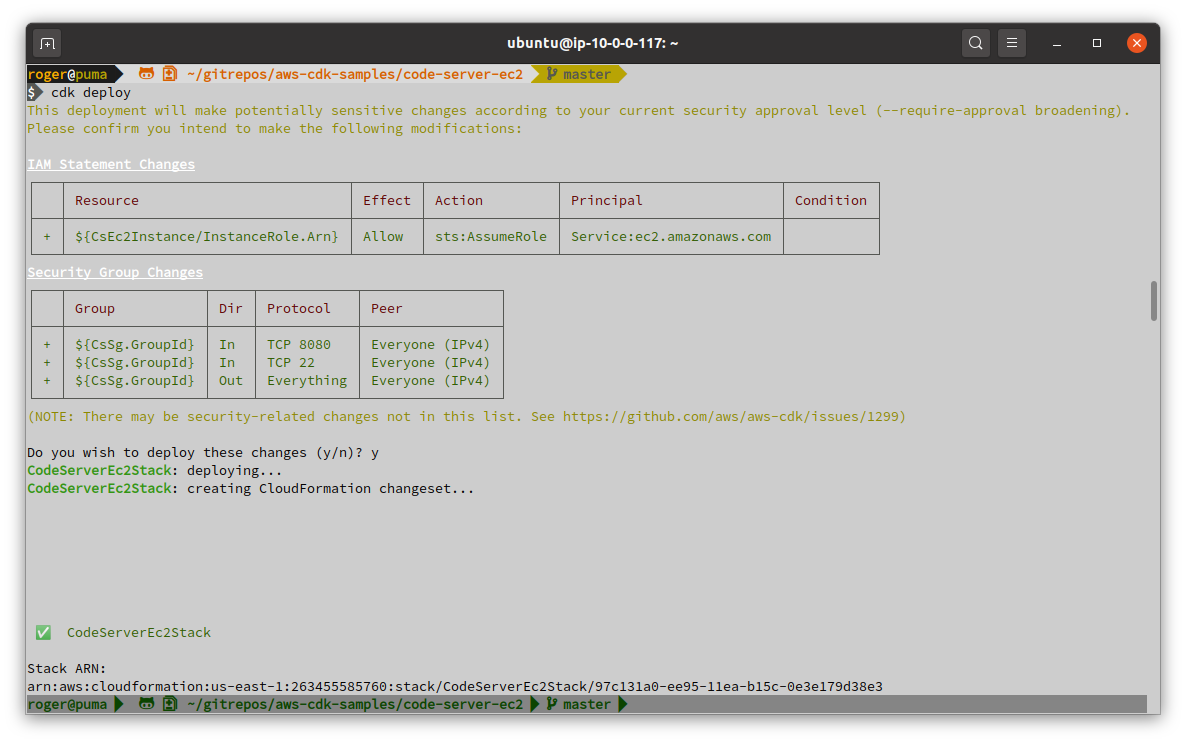The image size is (1186, 743).
Task: Click the git branch icon in top prompt
Action: coord(551,73)
